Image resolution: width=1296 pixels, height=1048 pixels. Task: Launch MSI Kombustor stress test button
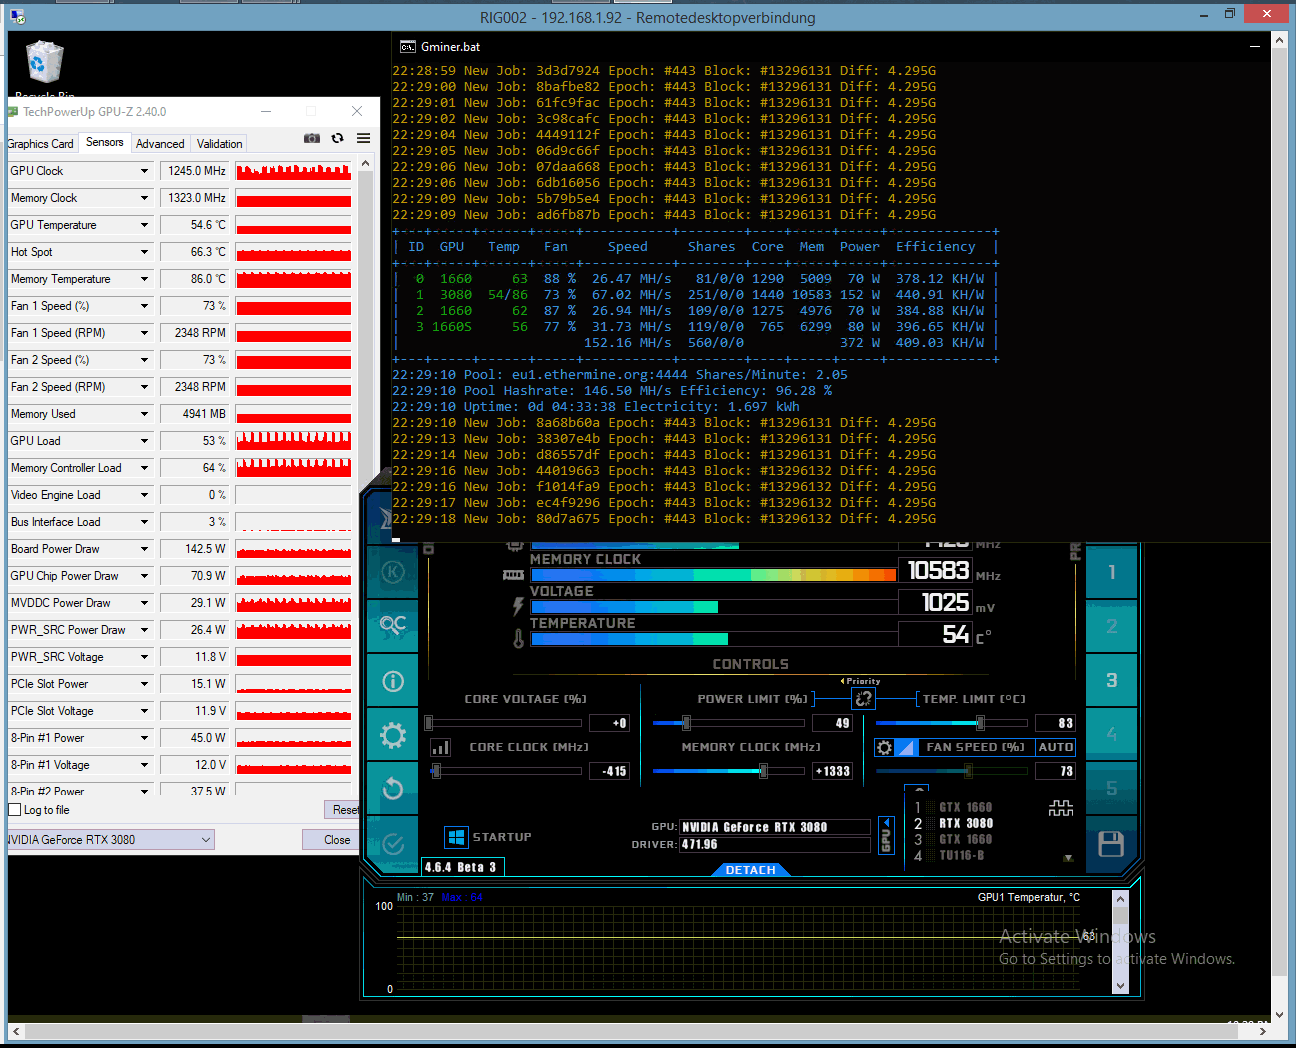point(392,571)
